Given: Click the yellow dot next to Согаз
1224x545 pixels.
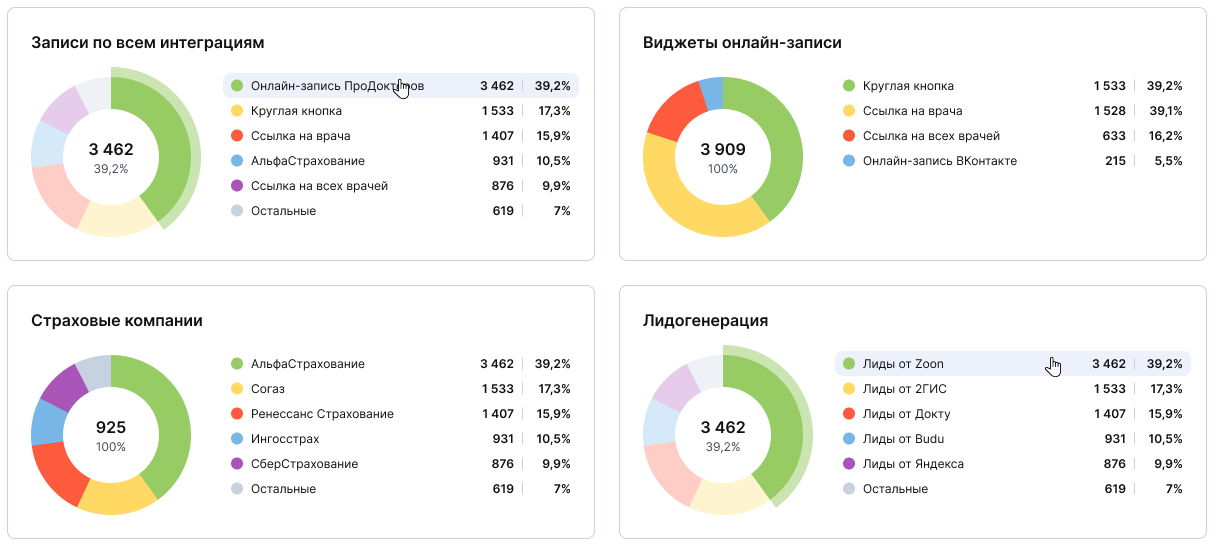Looking at the screenshot, I should [237, 389].
